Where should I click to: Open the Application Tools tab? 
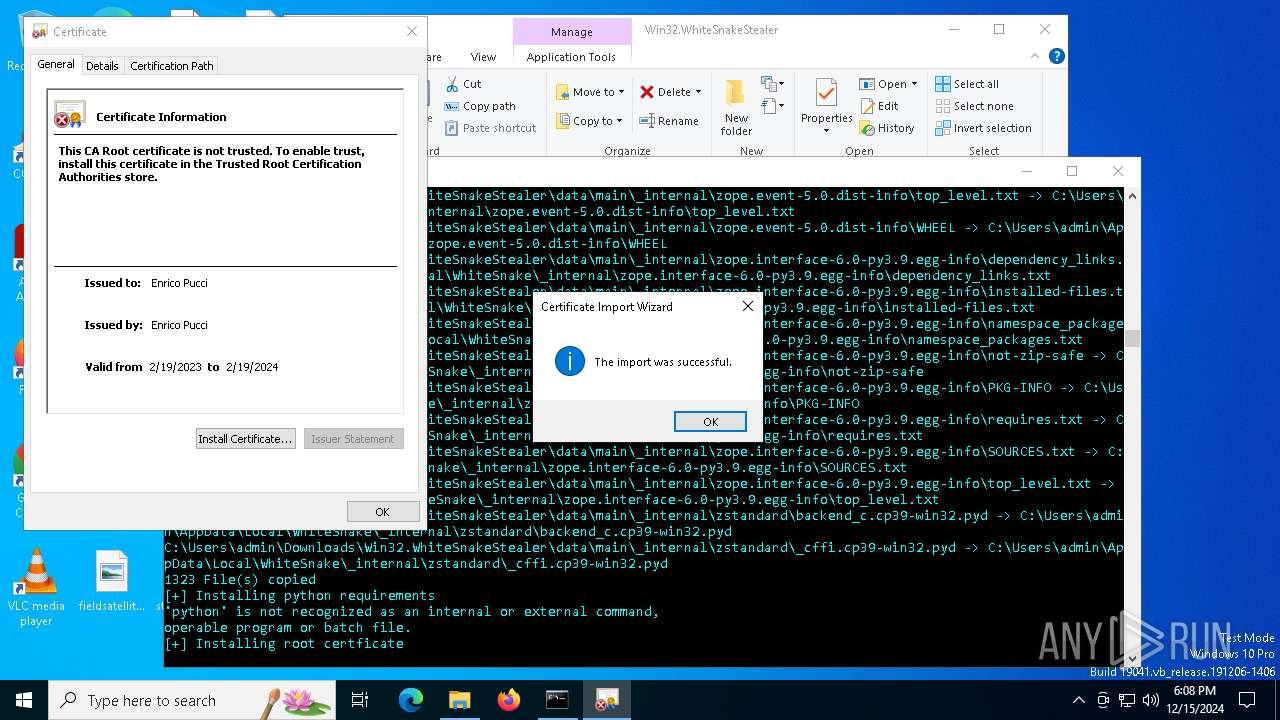pos(571,57)
